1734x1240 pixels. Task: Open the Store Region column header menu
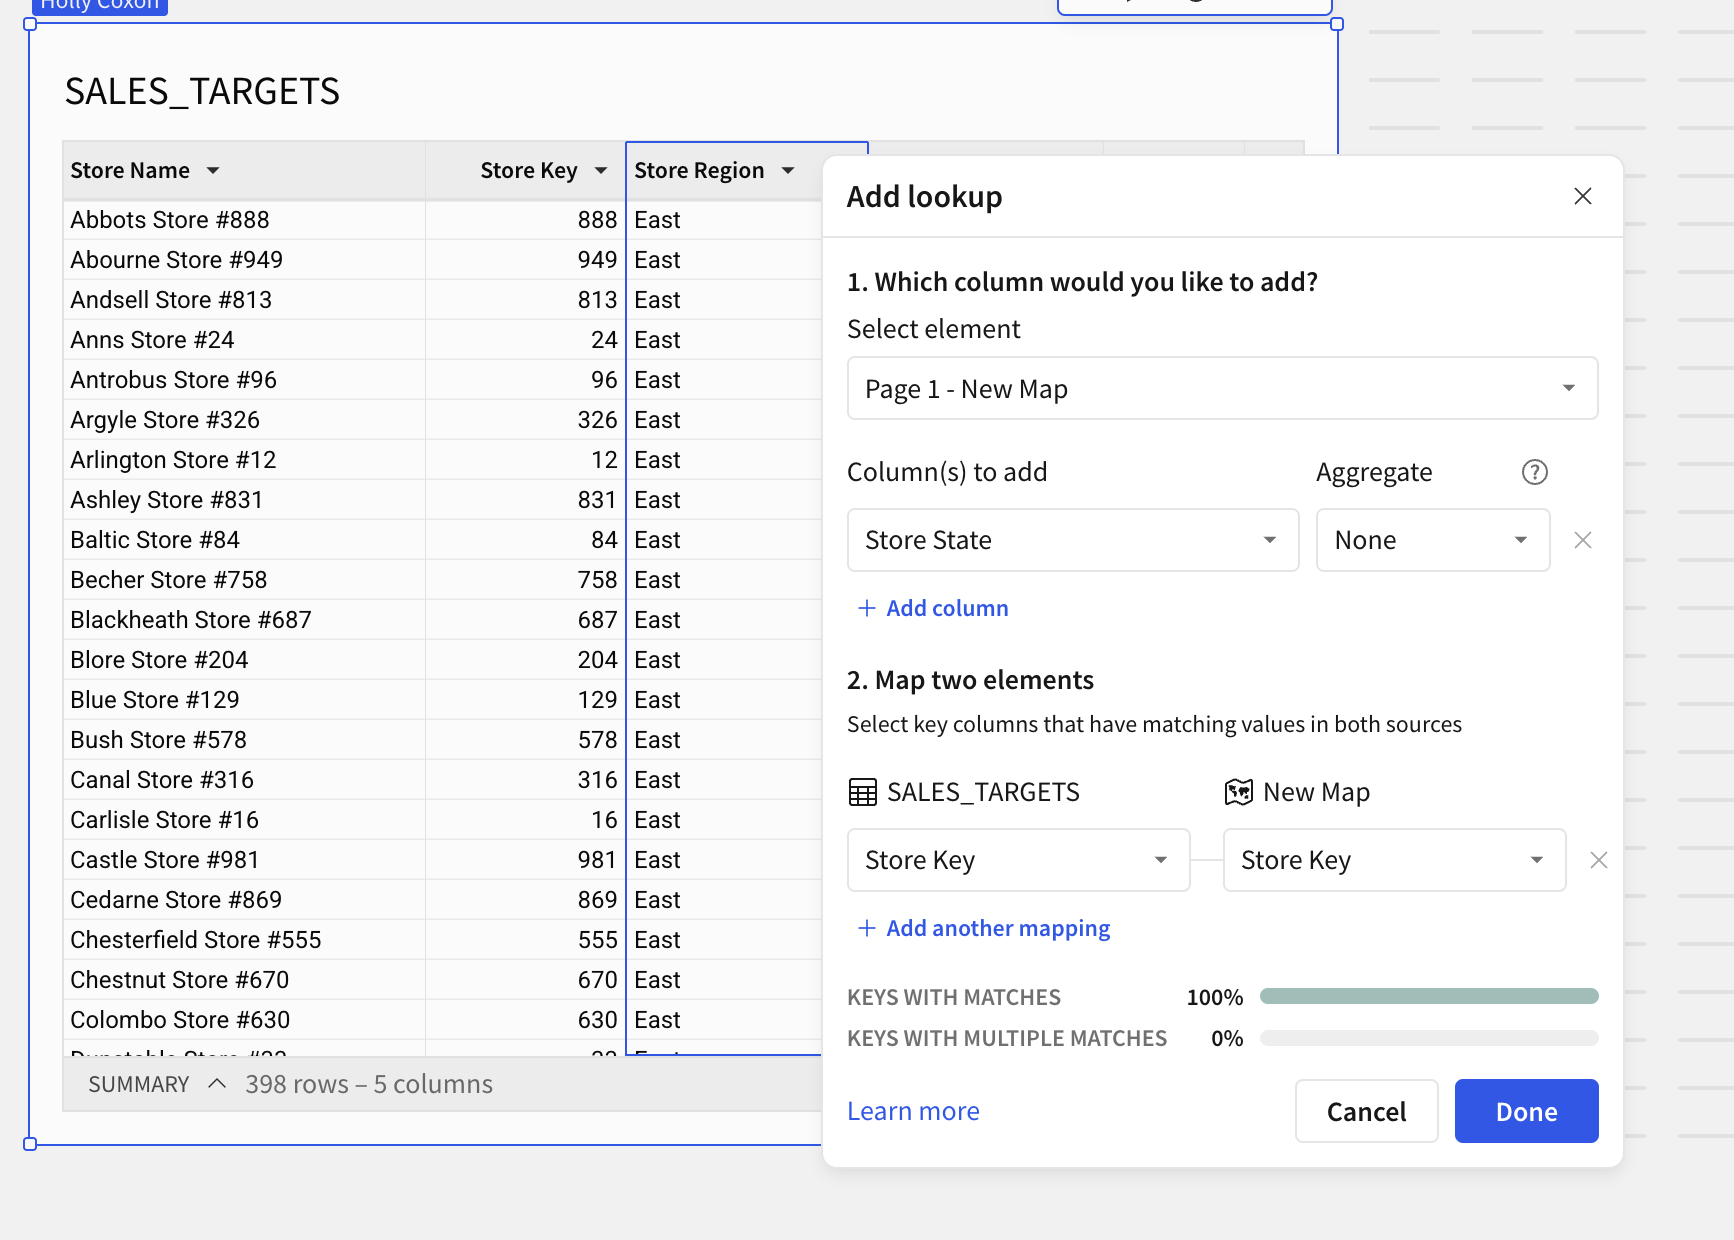789,170
